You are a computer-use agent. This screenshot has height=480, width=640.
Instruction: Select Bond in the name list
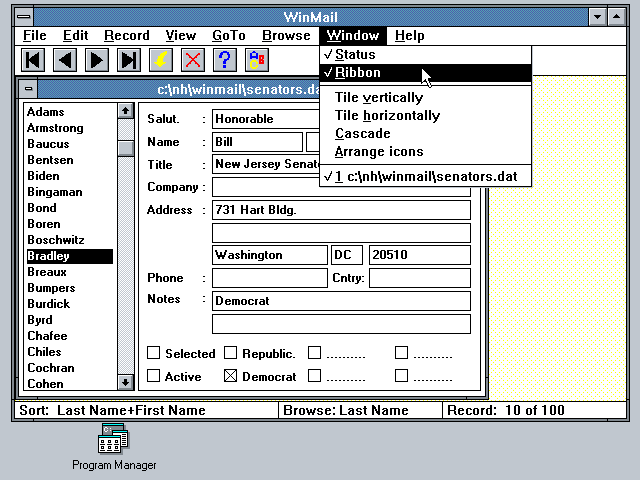(x=69, y=208)
